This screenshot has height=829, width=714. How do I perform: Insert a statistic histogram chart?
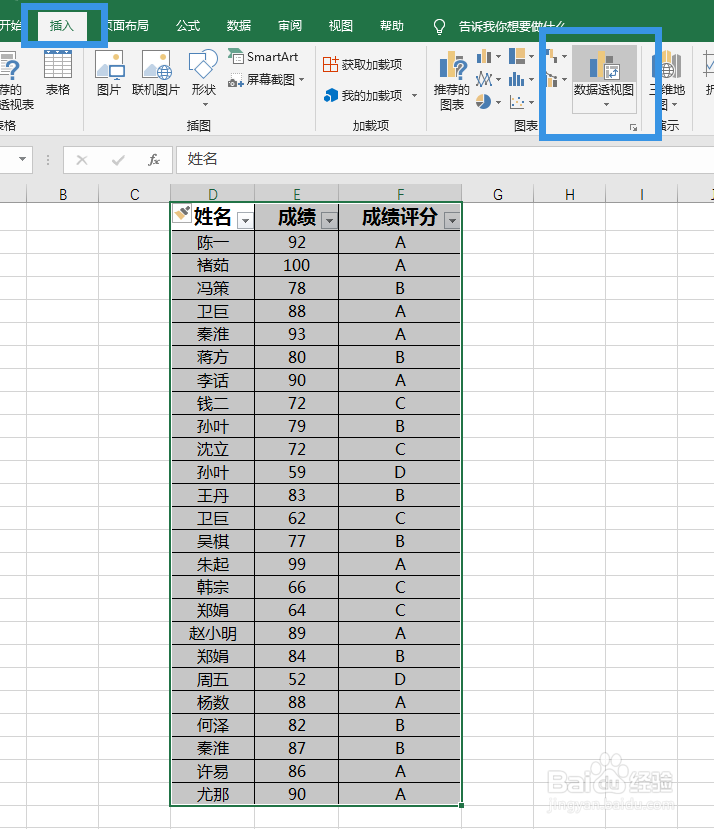pos(516,79)
